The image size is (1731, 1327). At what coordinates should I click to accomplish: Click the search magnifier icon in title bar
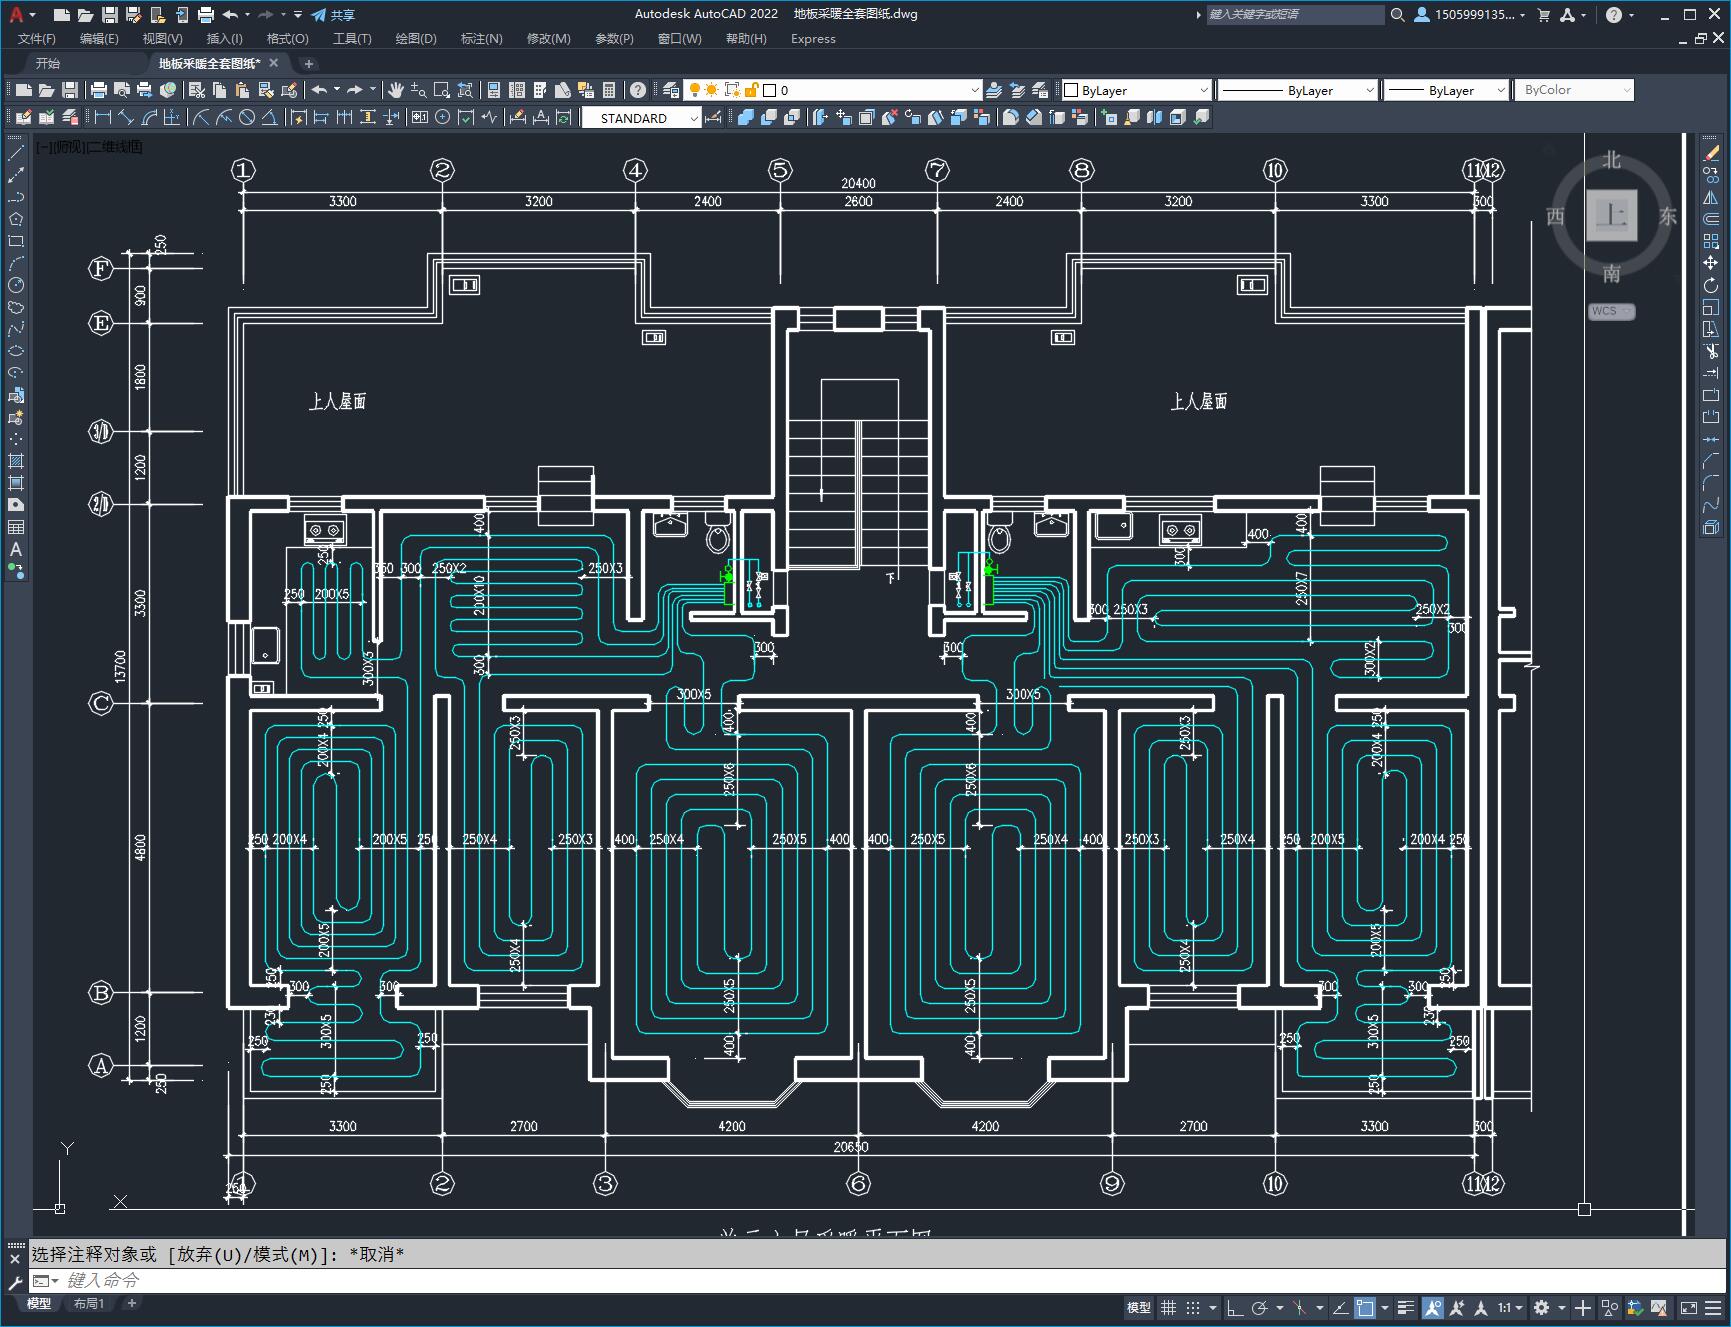(1397, 14)
